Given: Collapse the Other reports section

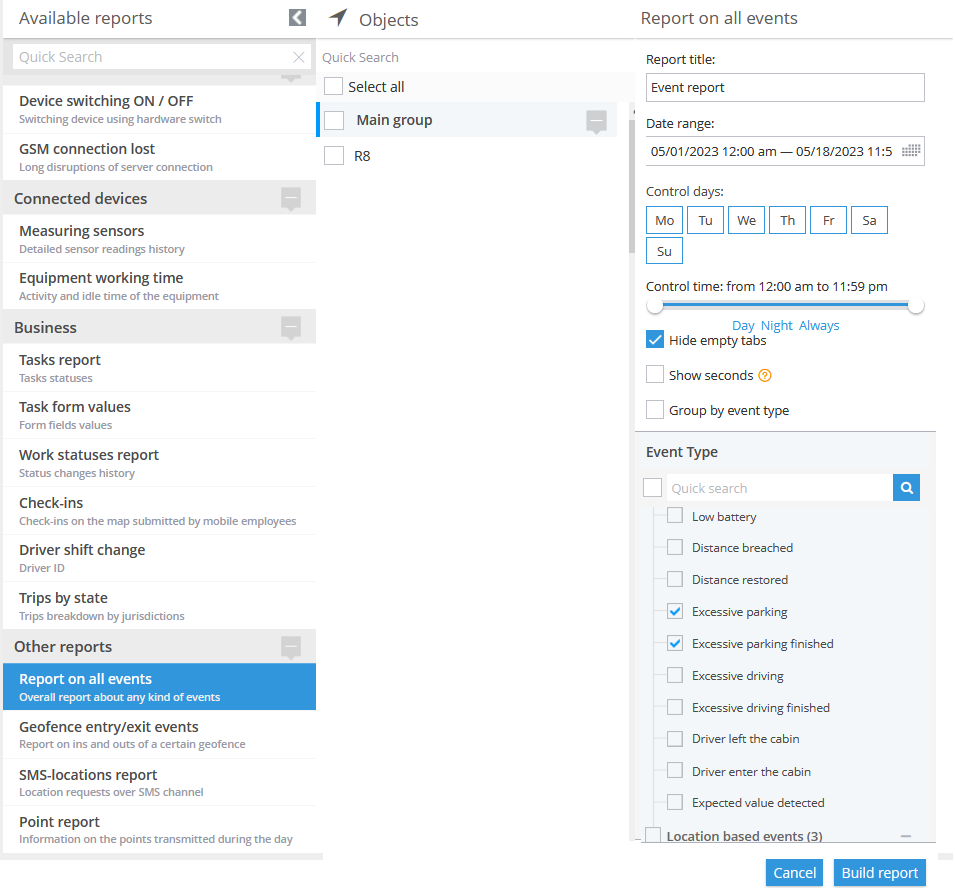Looking at the screenshot, I should 291,648.
